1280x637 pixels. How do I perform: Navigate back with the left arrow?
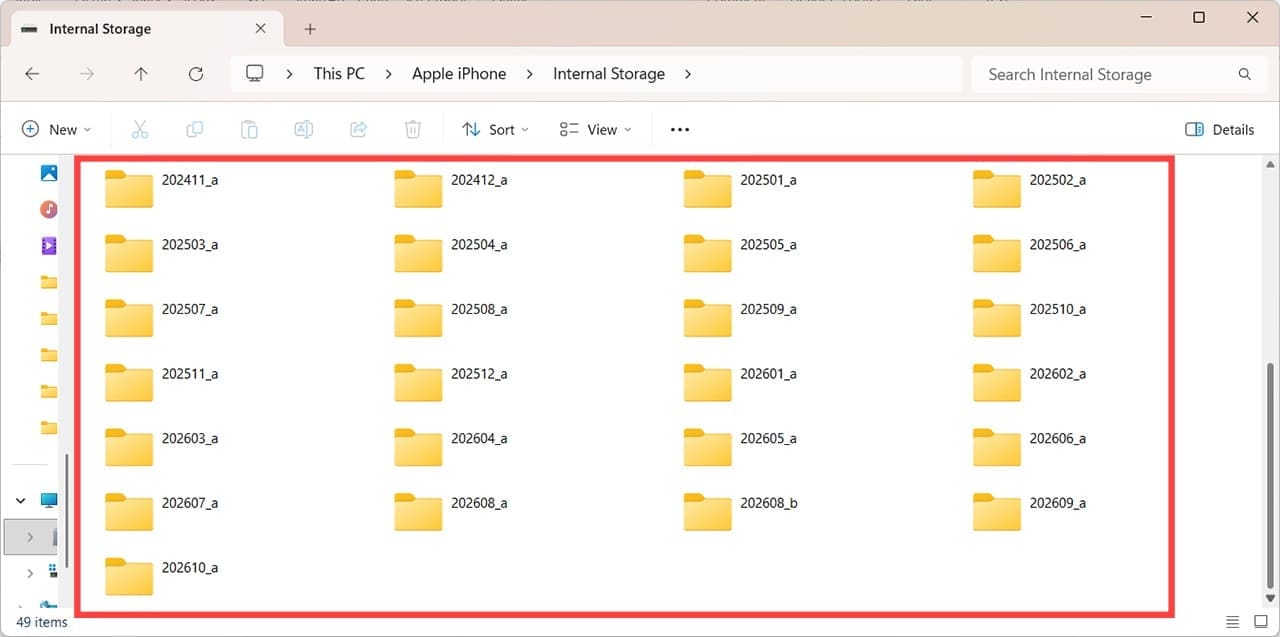point(32,74)
